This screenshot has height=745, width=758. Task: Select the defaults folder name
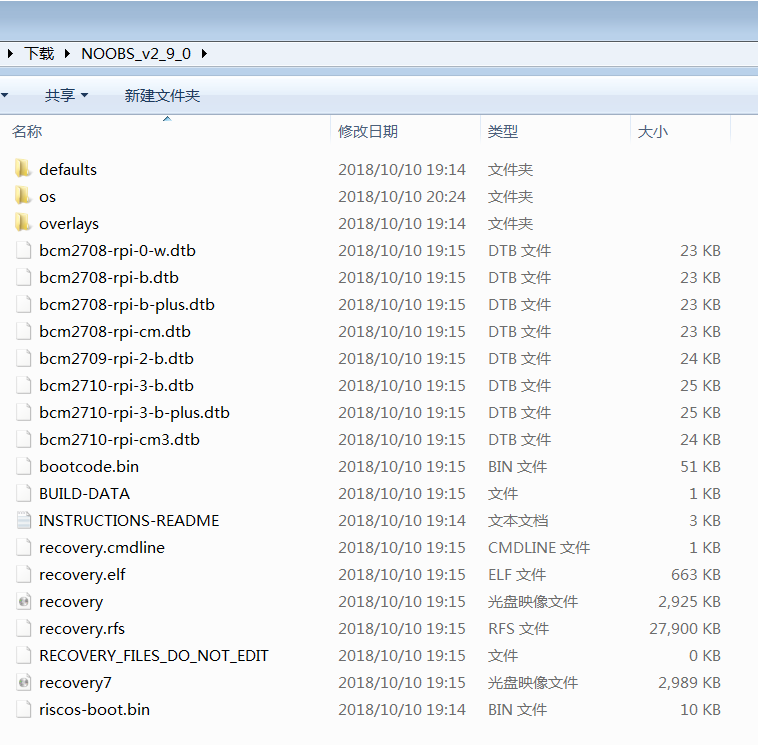pyautogui.click(x=68, y=169)
